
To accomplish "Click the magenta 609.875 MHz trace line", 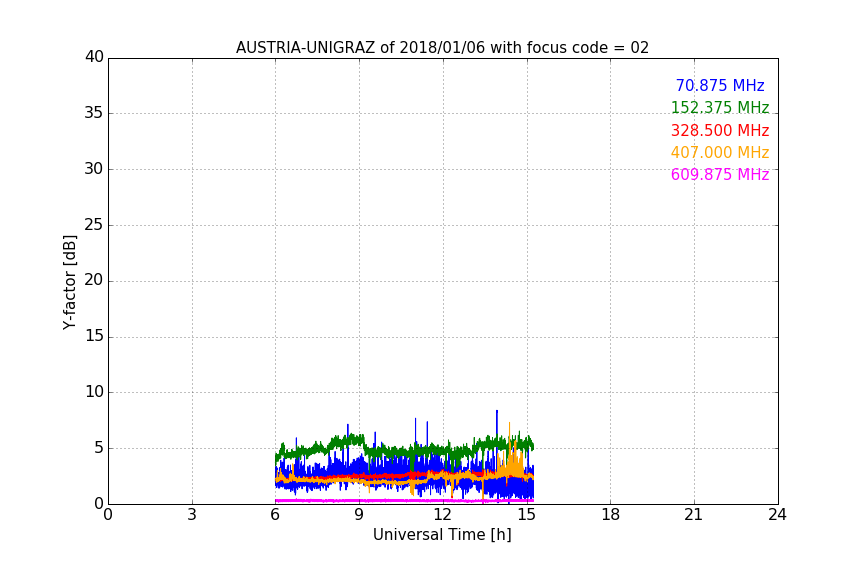I will [x=404, y=500].
